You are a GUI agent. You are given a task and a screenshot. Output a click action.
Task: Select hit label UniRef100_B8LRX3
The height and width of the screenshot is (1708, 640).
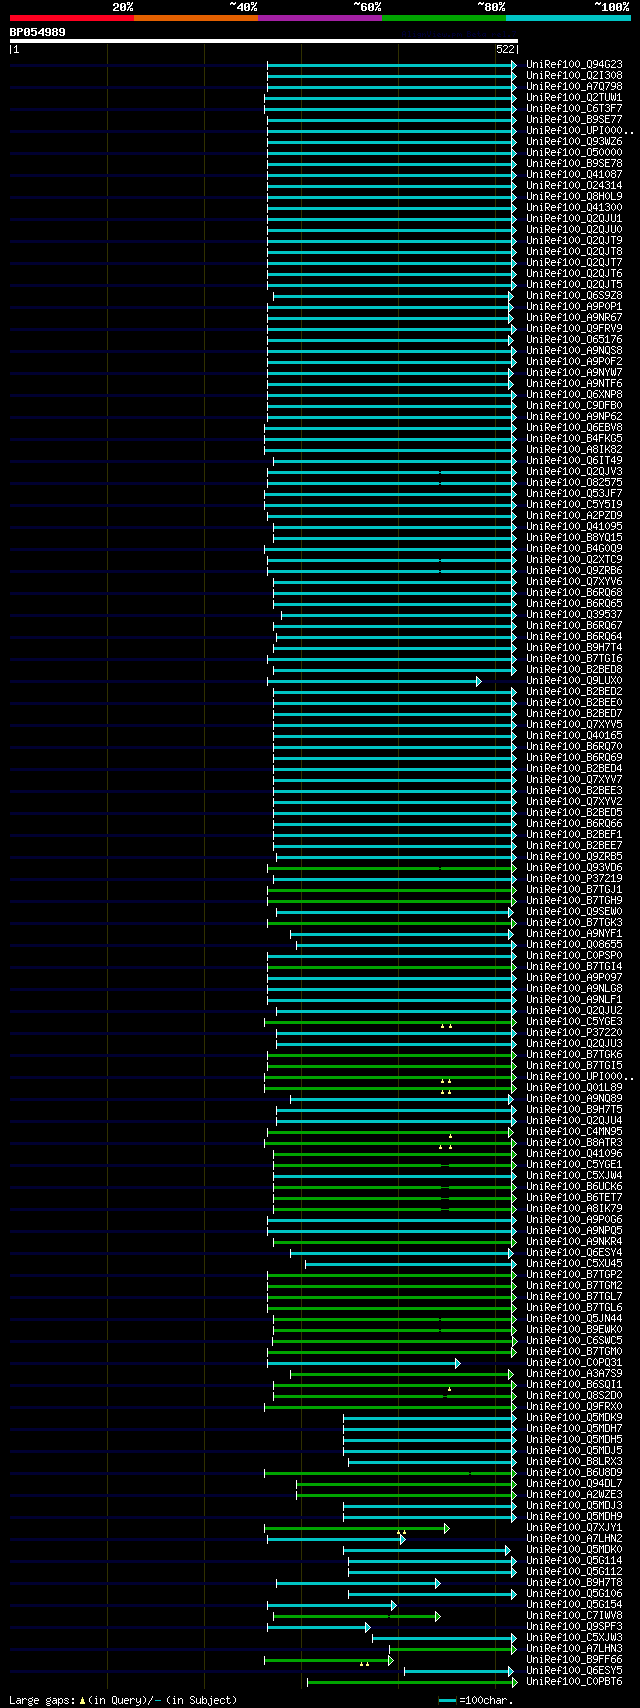tap(574, 1462)
